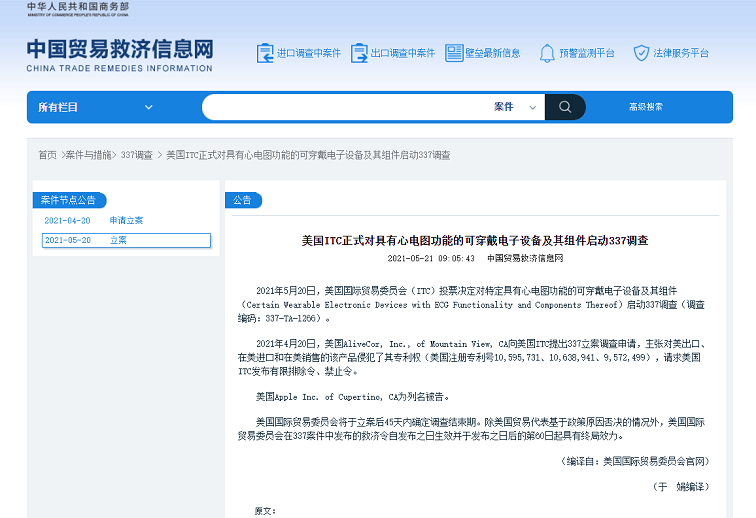This screenshot has height=518, width=756.
Task: Open the 2021-05-20 立案 entry
Action: tap(126, 240)
